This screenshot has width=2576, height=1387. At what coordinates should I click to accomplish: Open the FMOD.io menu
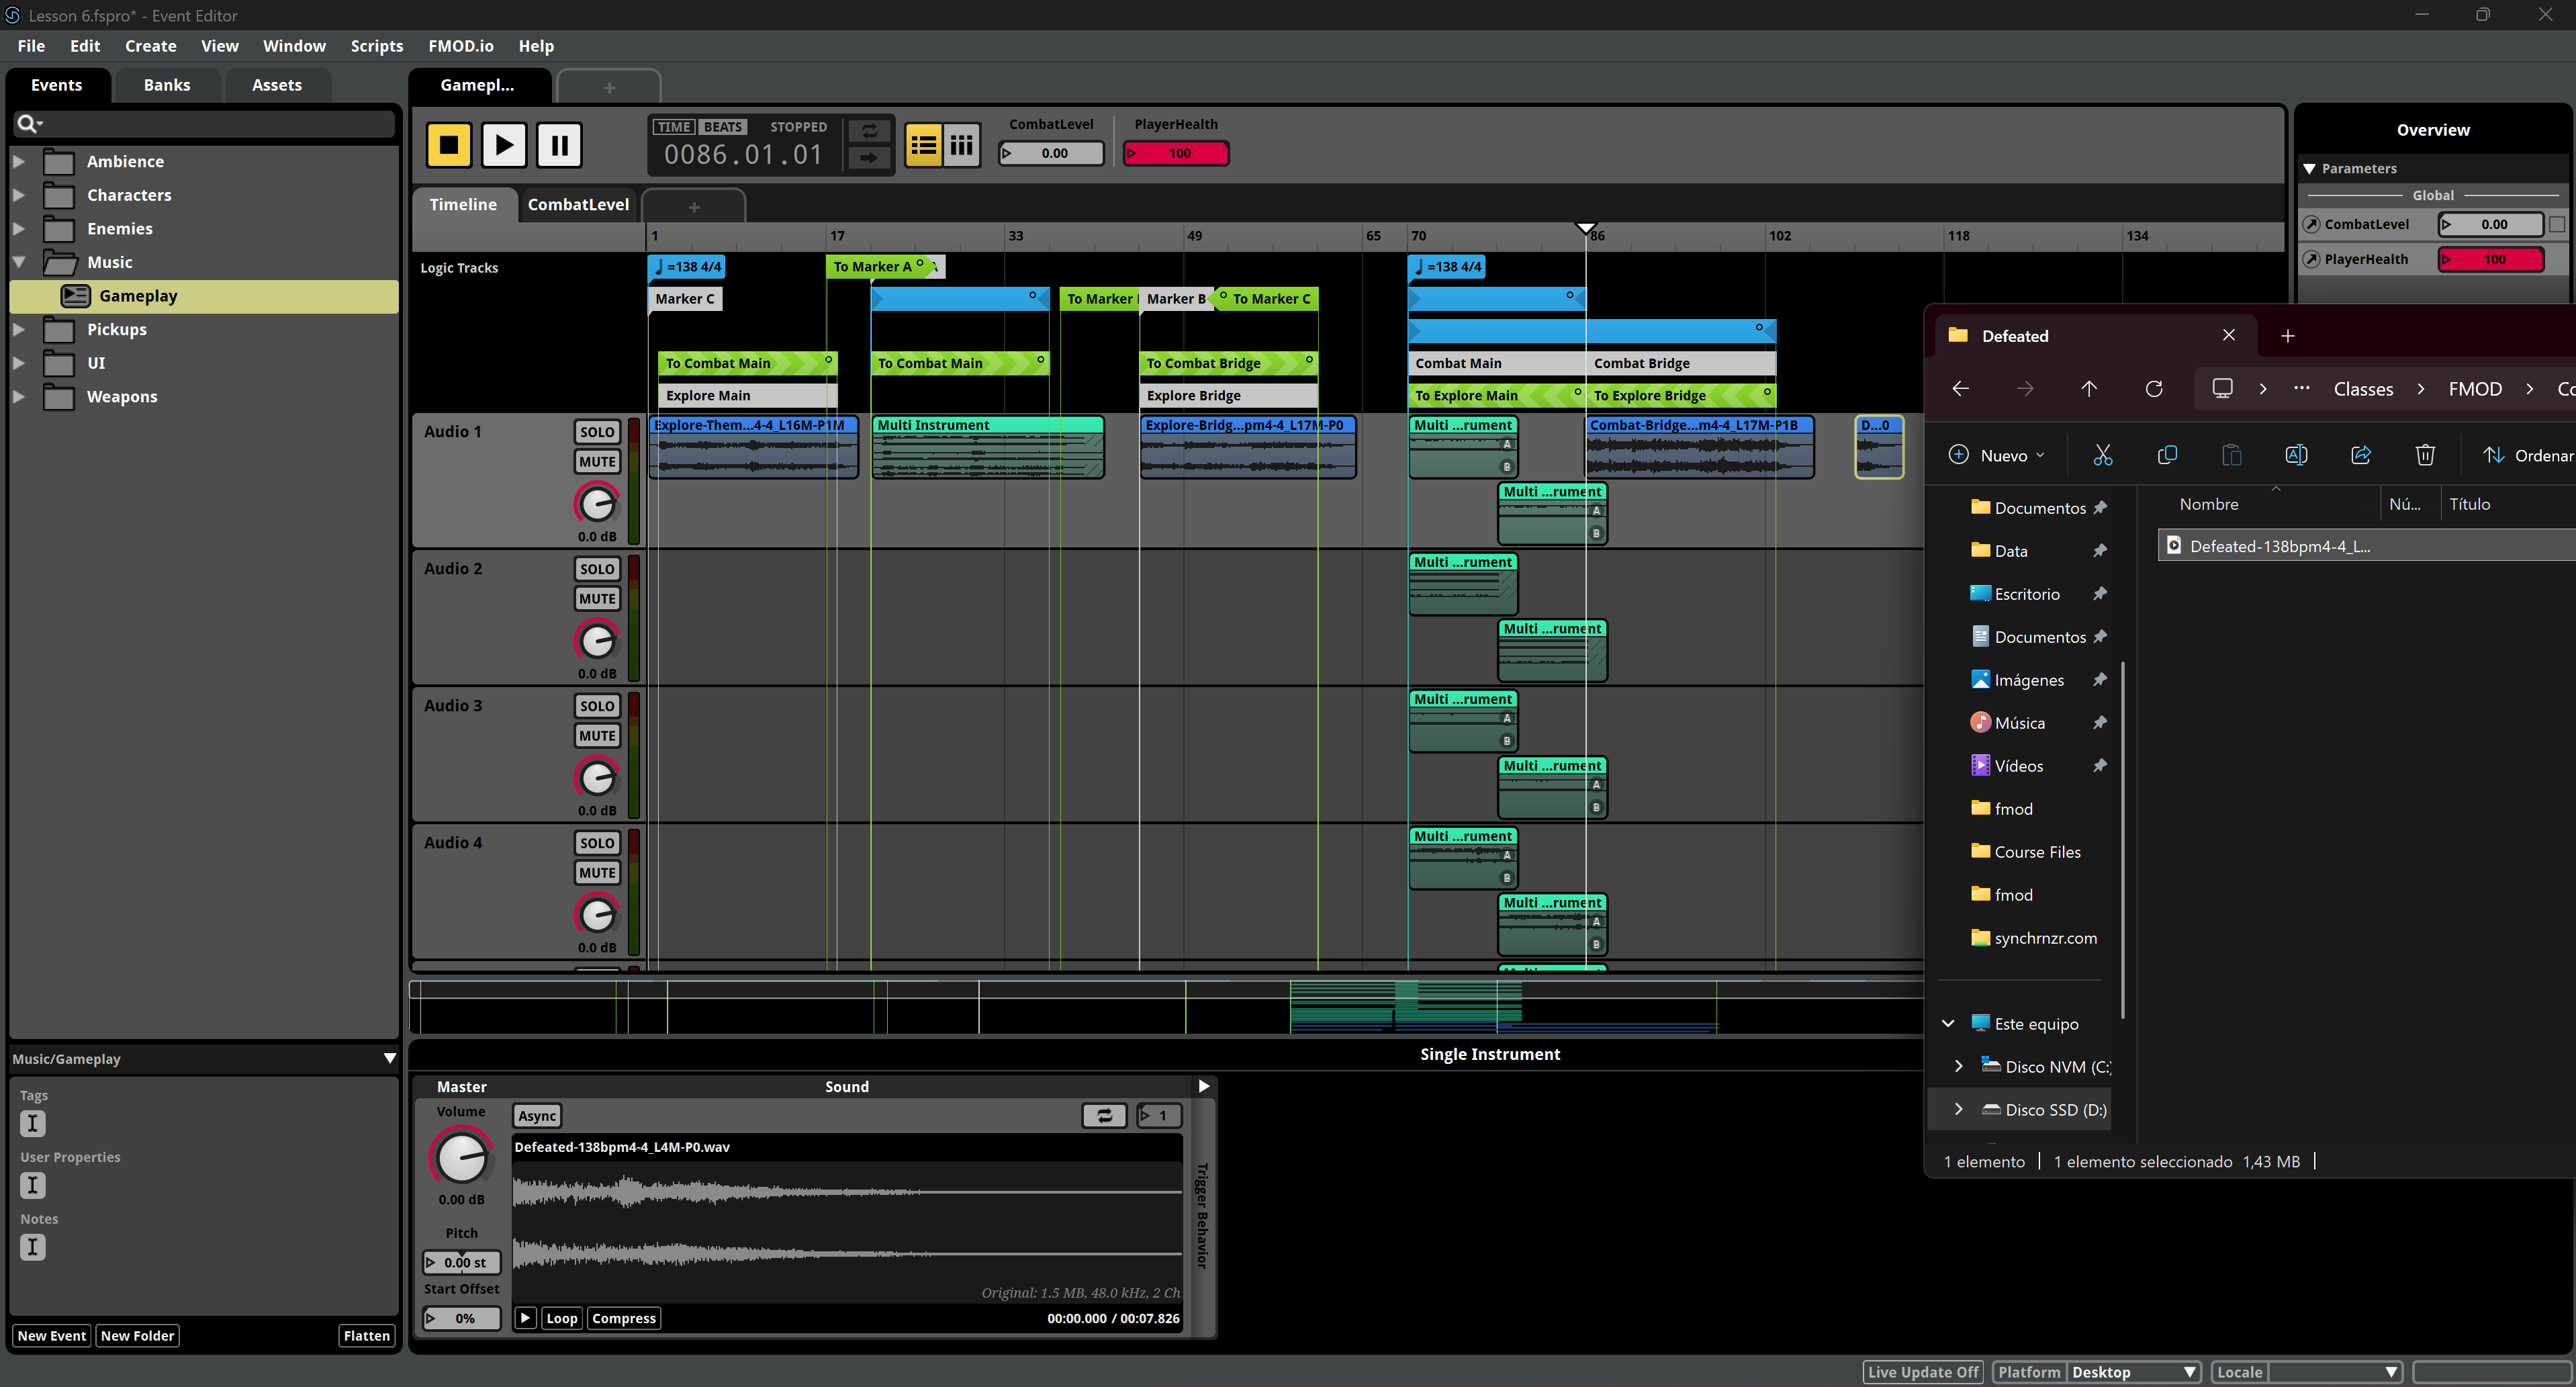tap(461, 46)
